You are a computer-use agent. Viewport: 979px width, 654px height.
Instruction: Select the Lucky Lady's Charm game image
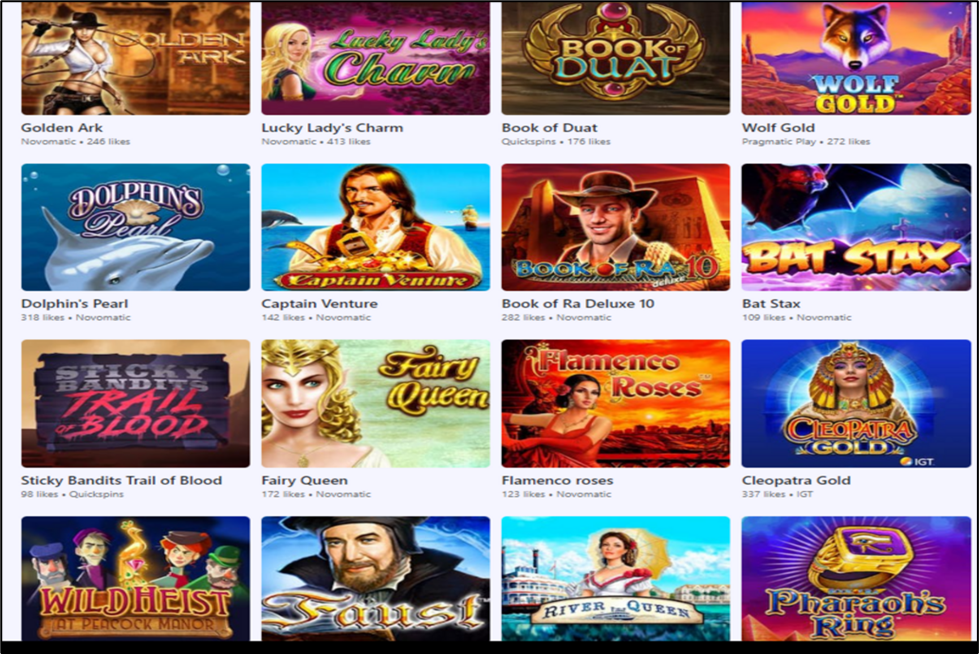click(x=376, y=58)
